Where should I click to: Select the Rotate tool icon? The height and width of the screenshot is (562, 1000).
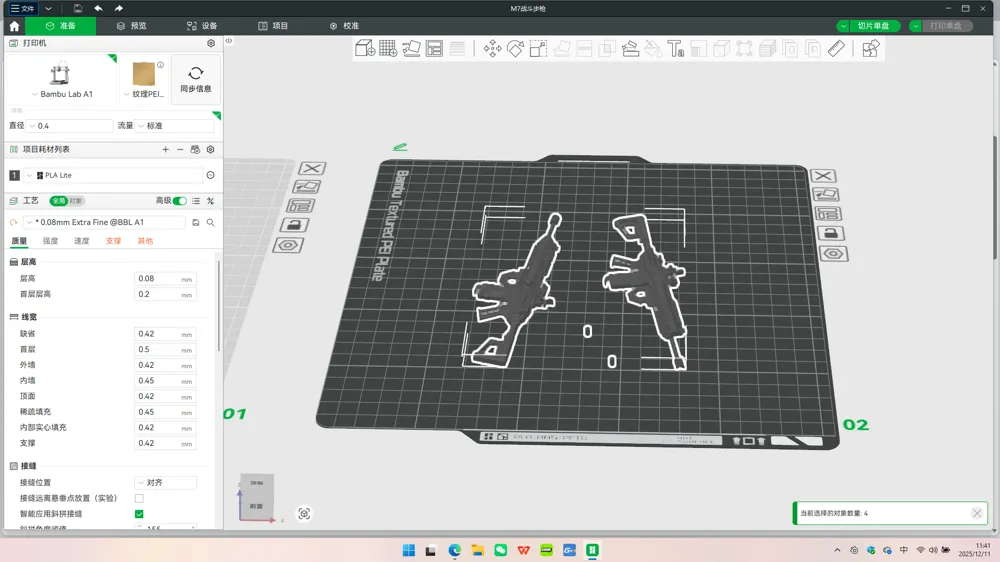(515, 48)
